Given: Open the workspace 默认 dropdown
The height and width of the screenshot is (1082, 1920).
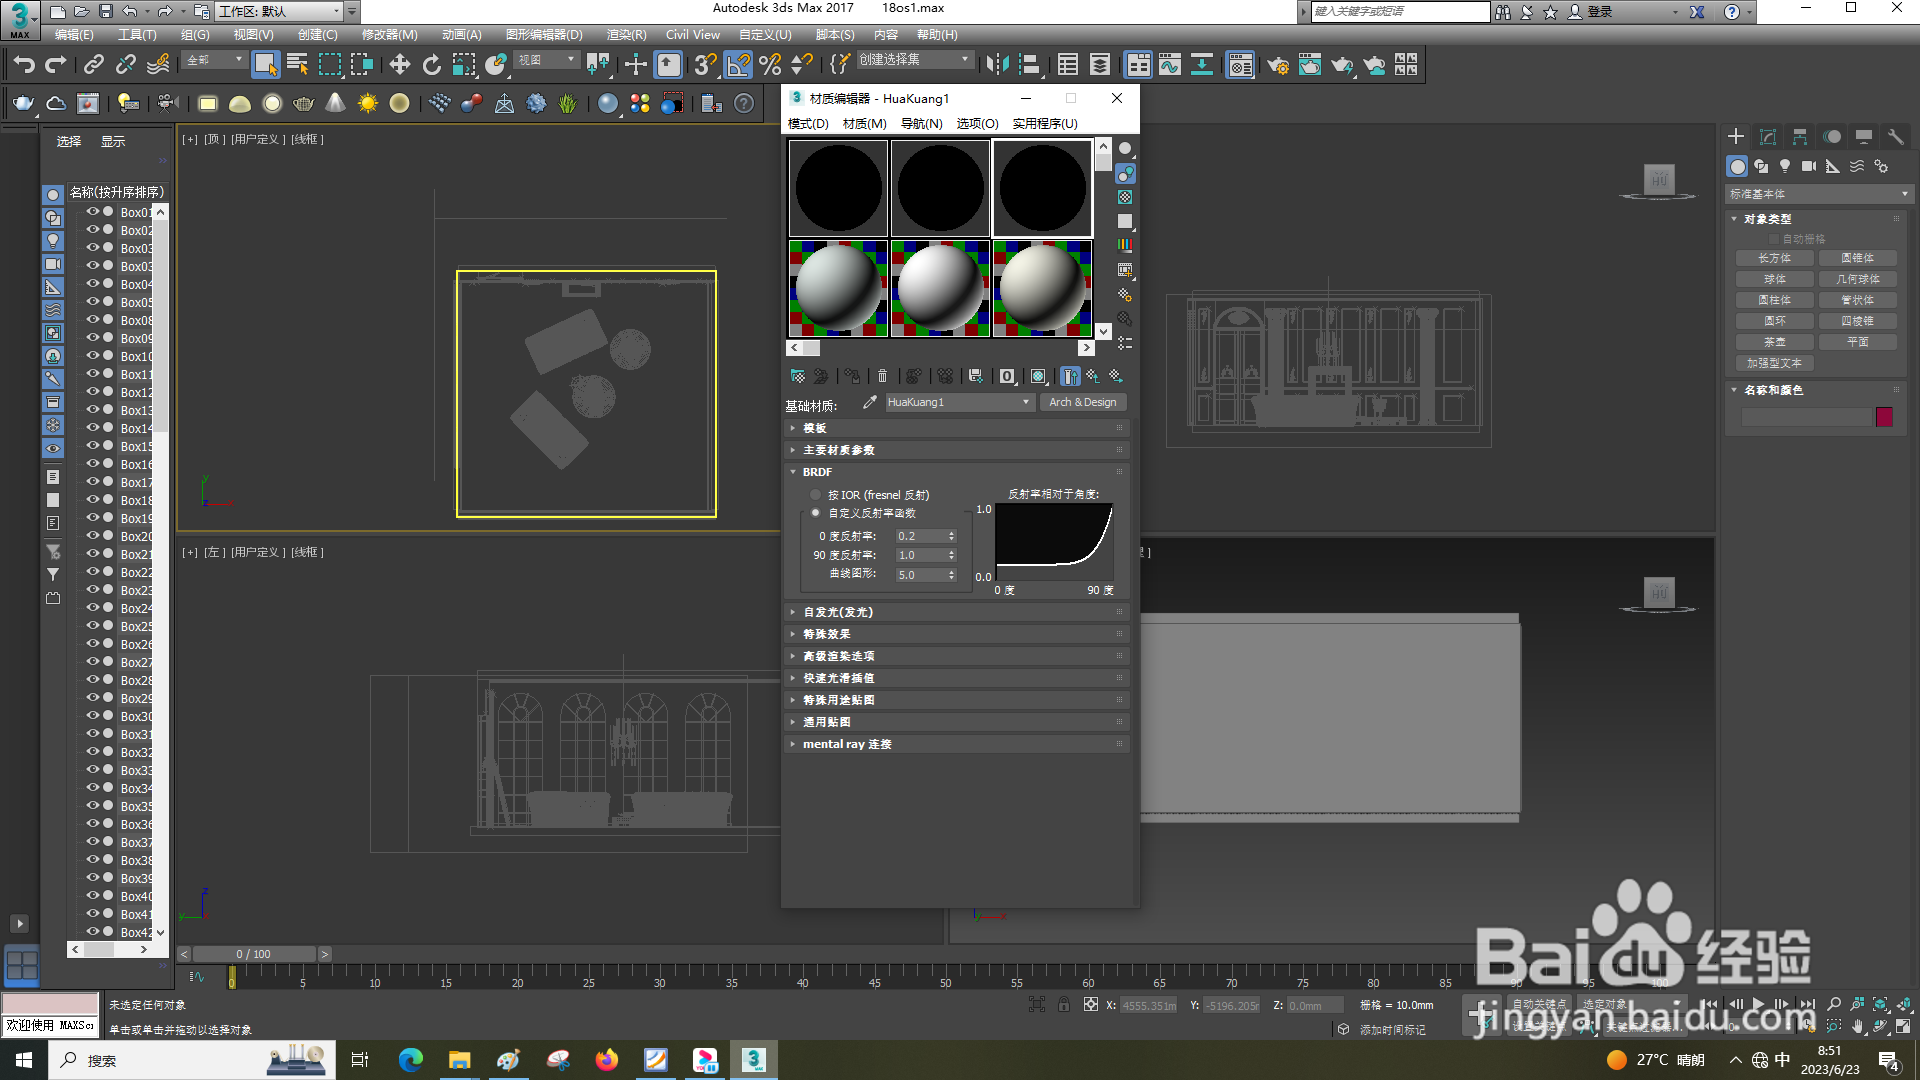Looking at the screenshot, I should [278, 11].
